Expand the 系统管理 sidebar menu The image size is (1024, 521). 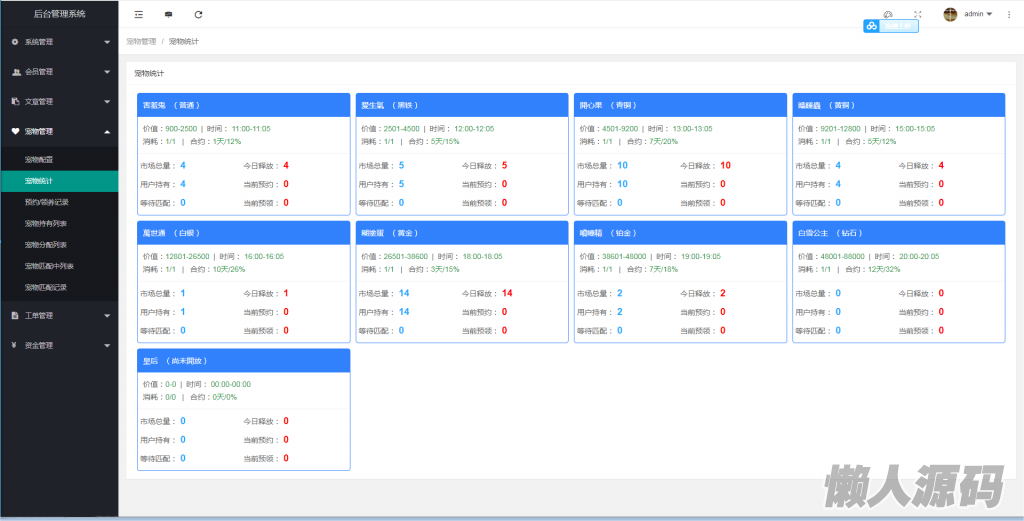(59, 42)
